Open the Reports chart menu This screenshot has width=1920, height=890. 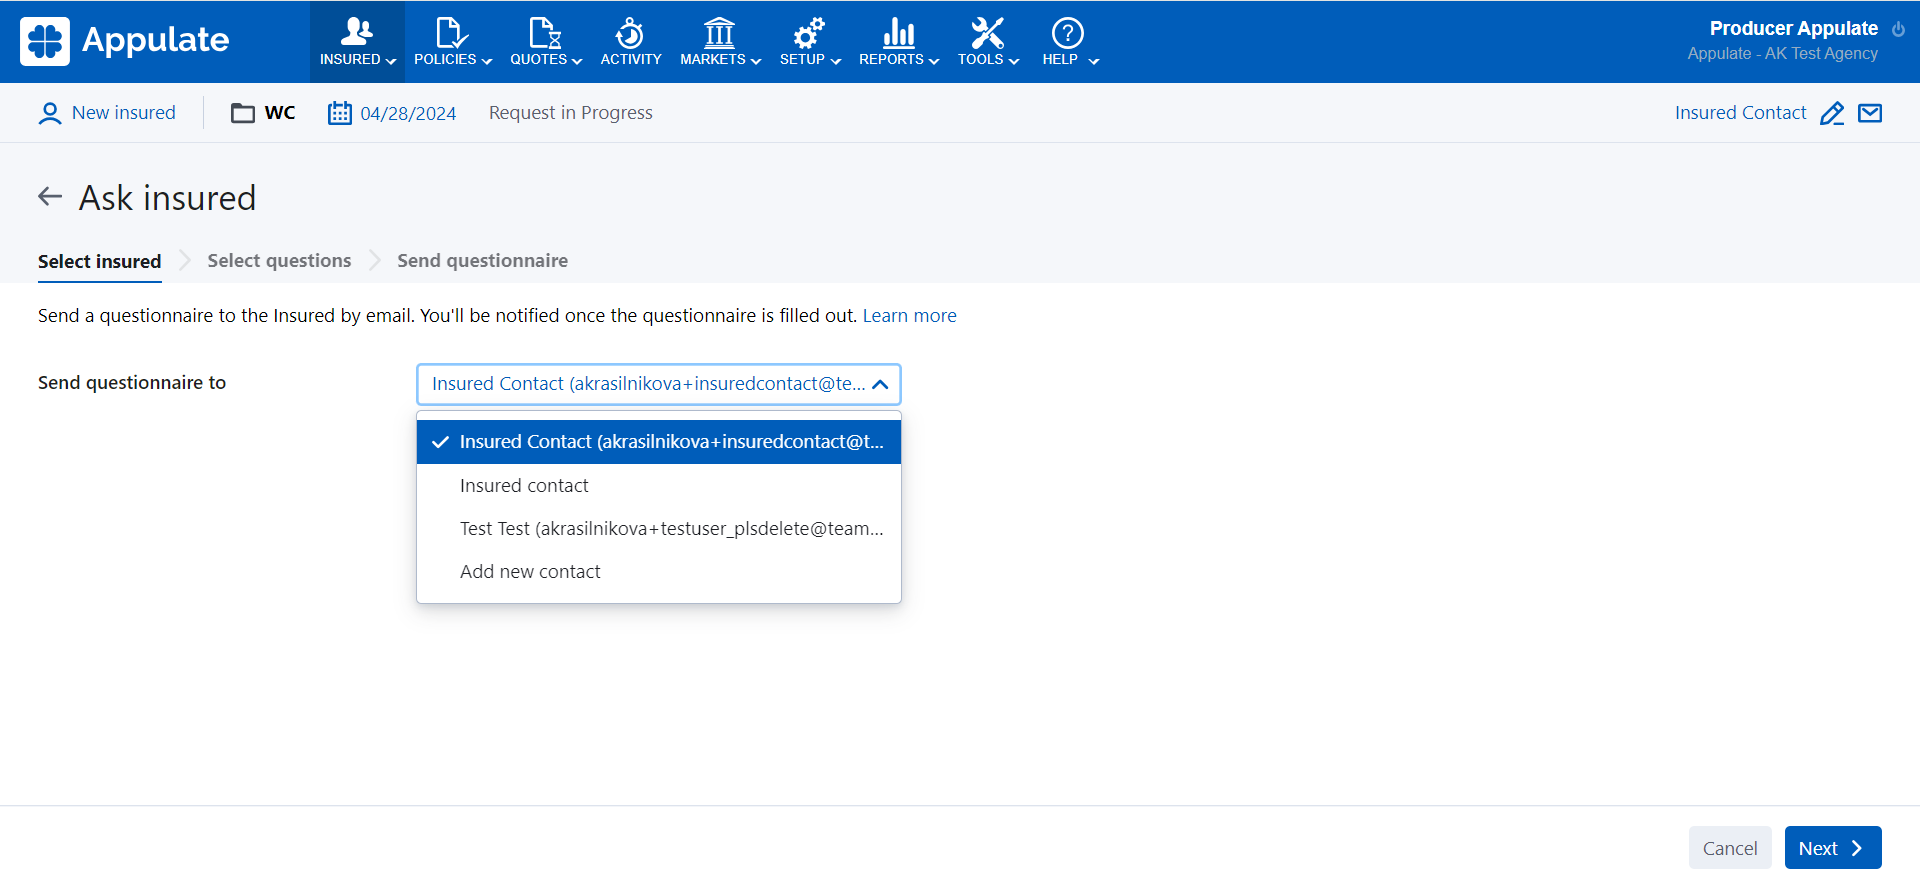pos(898,42)
